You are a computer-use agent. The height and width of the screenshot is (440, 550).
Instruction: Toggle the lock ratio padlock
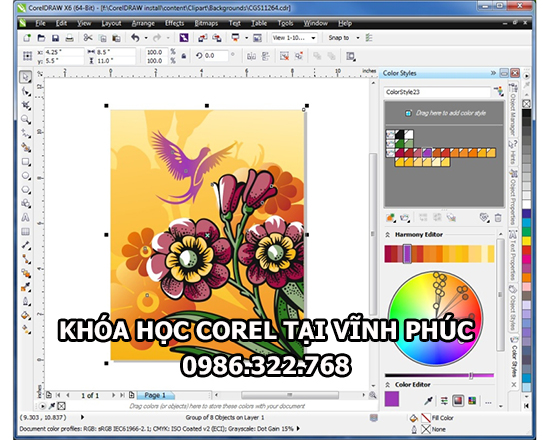pos(183,56)
